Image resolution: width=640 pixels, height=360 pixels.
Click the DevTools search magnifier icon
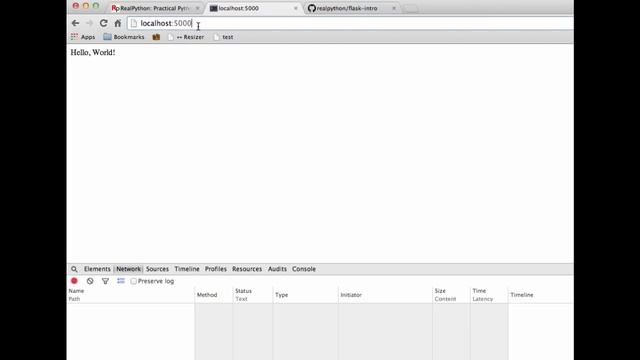[x=74, y=269]
